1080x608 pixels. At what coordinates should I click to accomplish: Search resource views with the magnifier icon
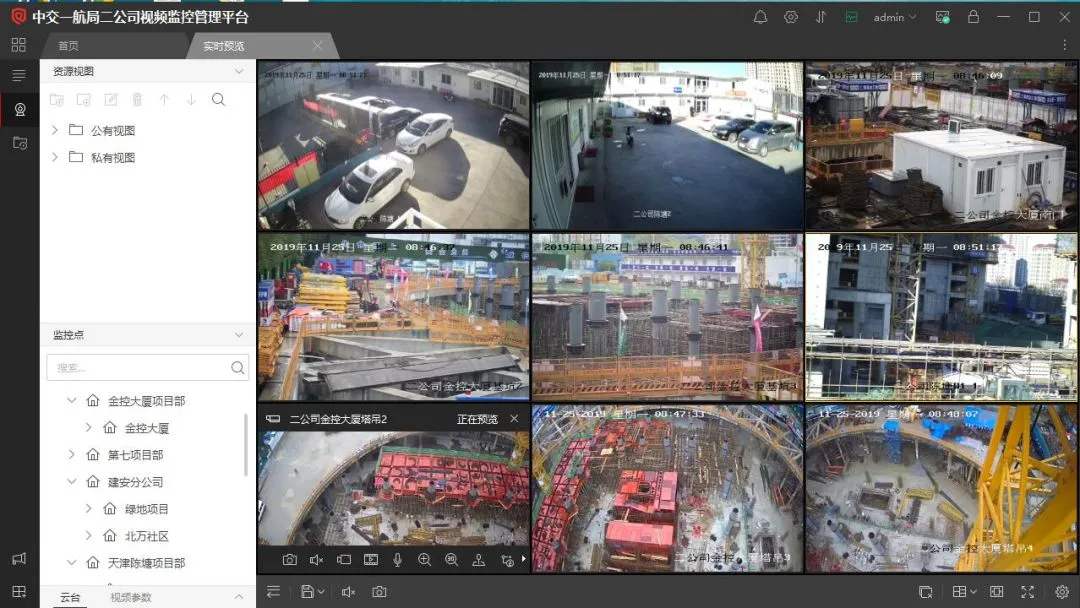218,99
